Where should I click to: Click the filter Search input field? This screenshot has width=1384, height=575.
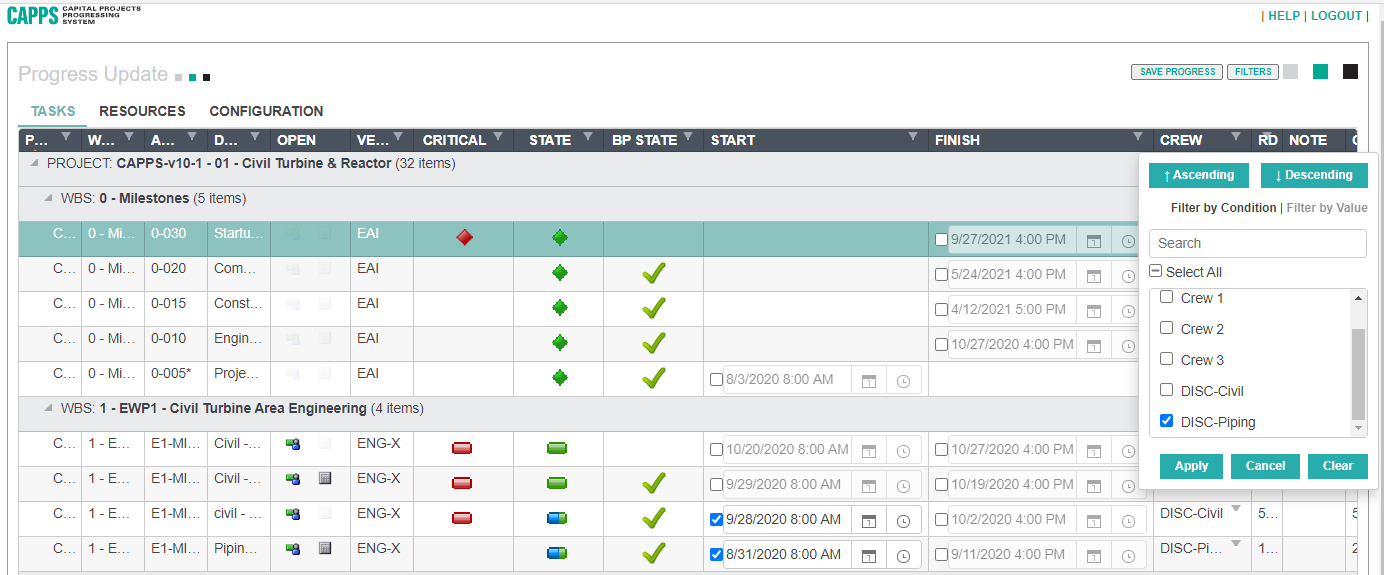tap(1257, 243)
